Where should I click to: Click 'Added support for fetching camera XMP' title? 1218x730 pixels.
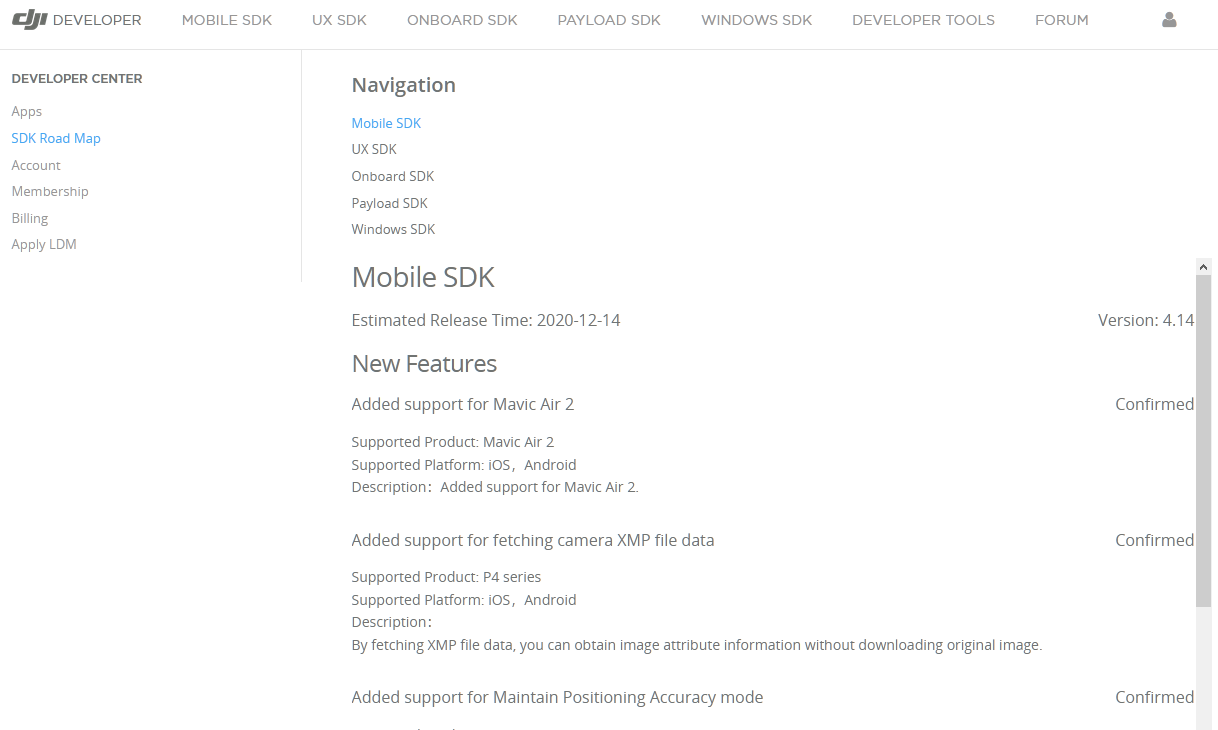click(533, 540)
